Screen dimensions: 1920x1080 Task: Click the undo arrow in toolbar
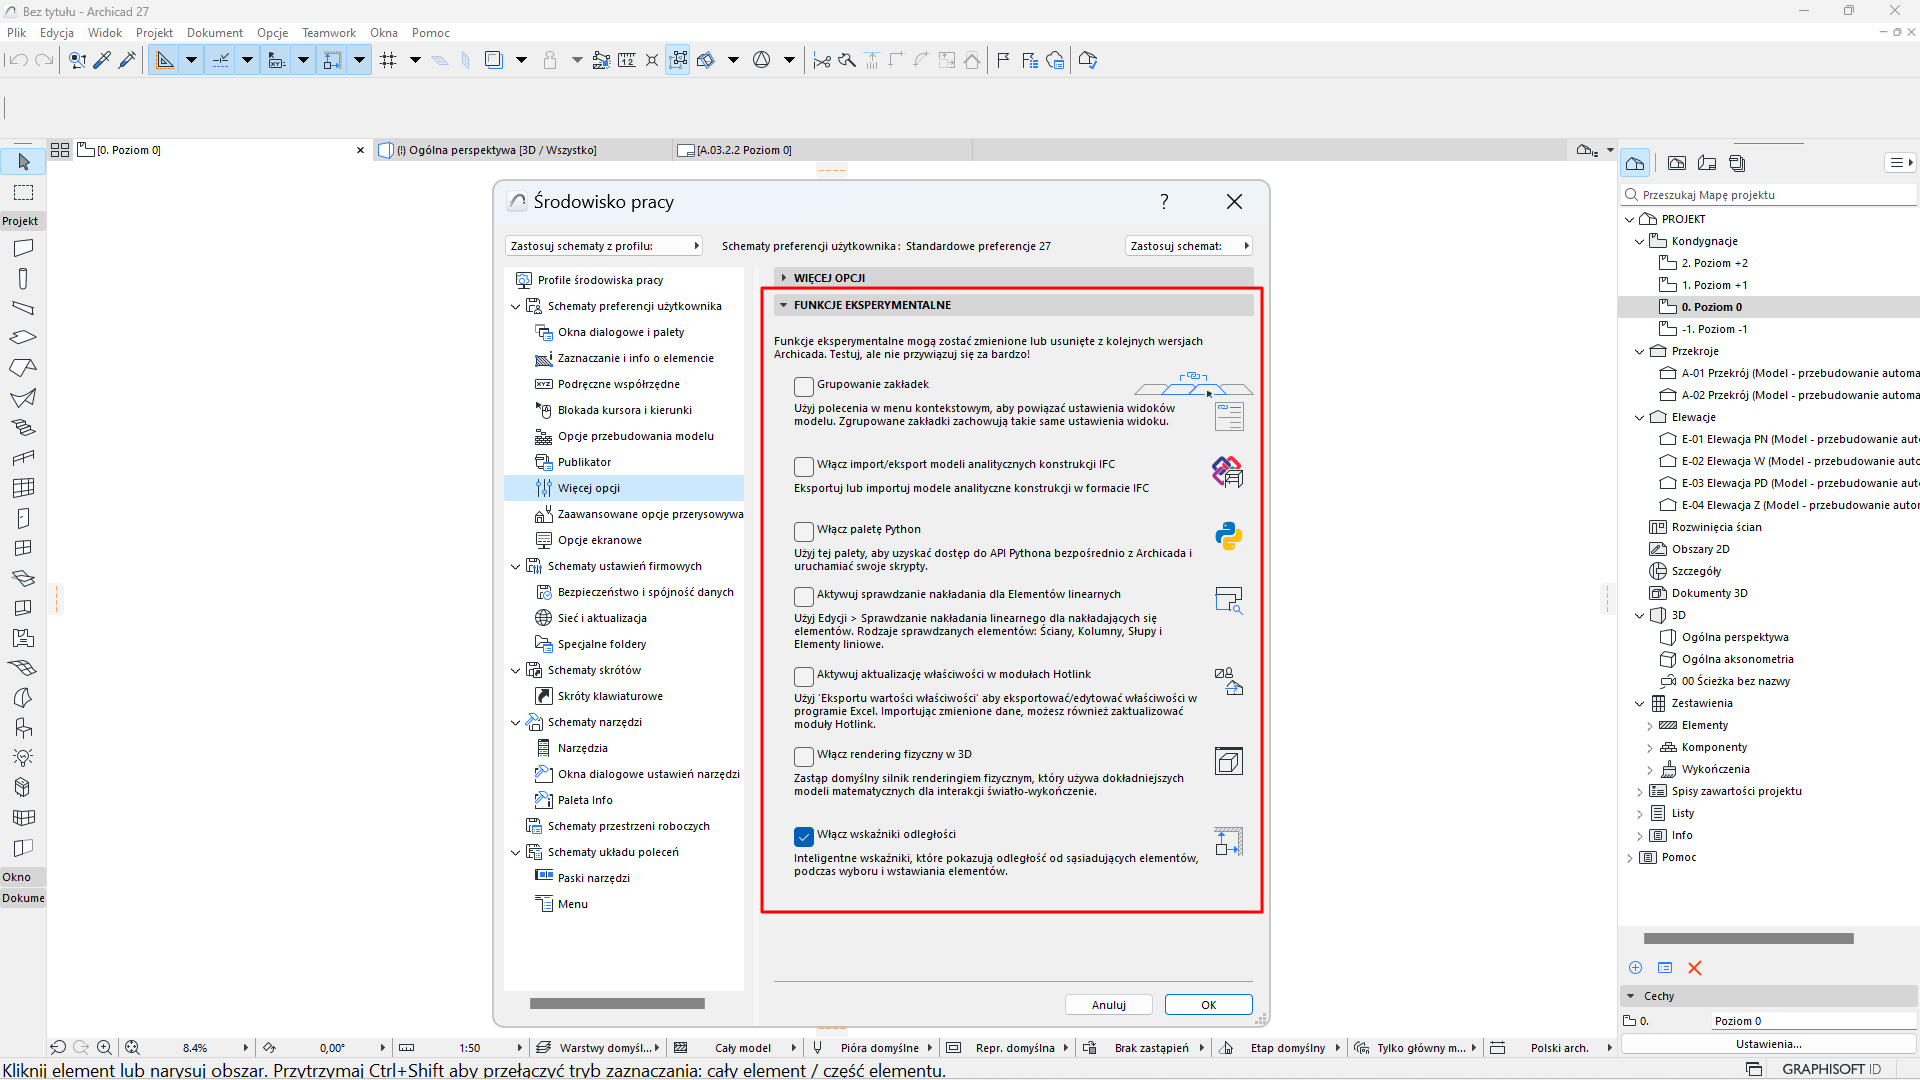[18, 60]
